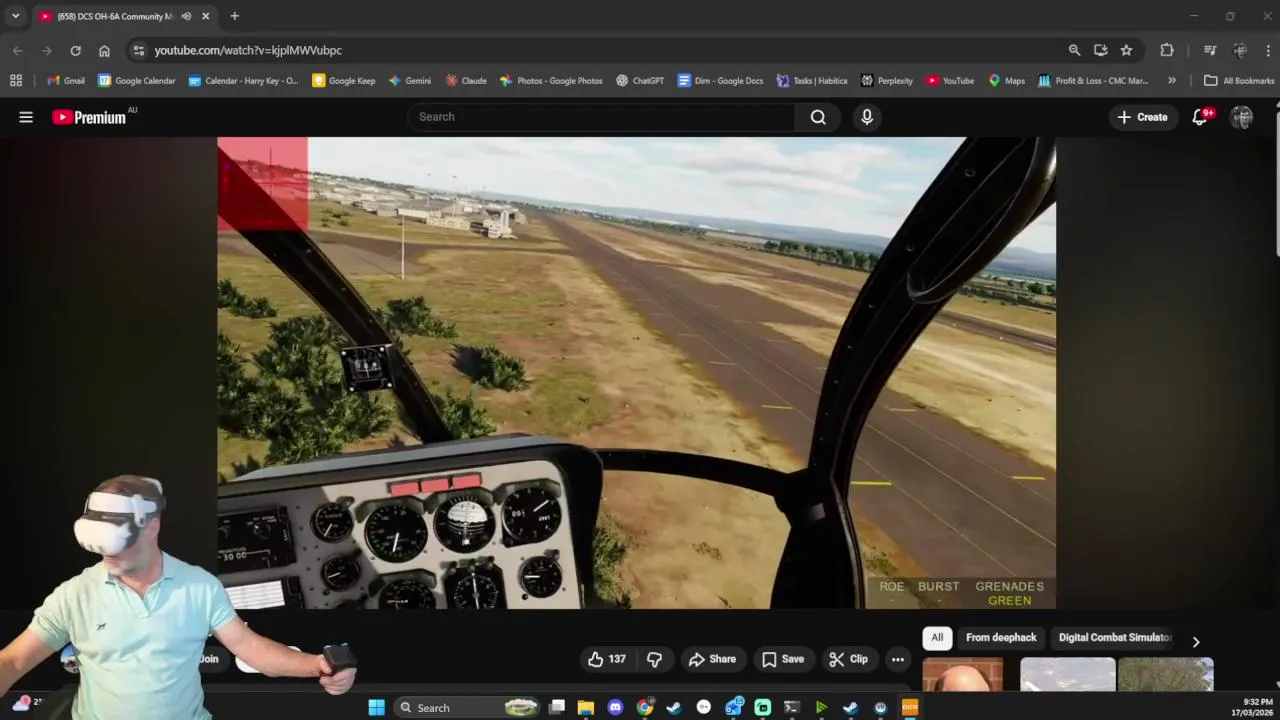Select the Digital Combat Simulator chip
The image size is (1280, 720).
tap(1115, 637)
